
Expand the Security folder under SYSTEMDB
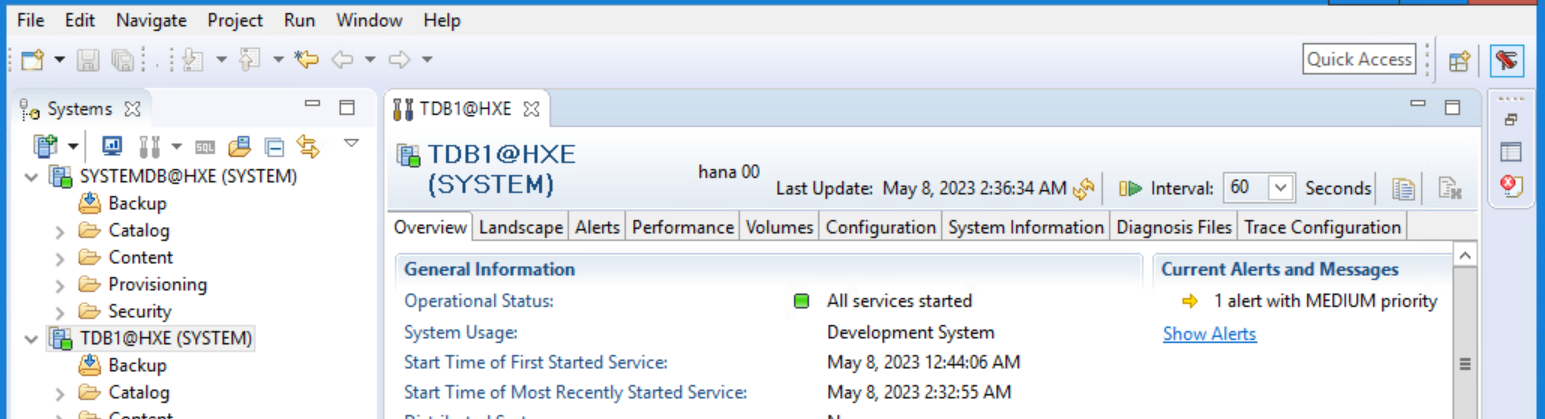60,312
